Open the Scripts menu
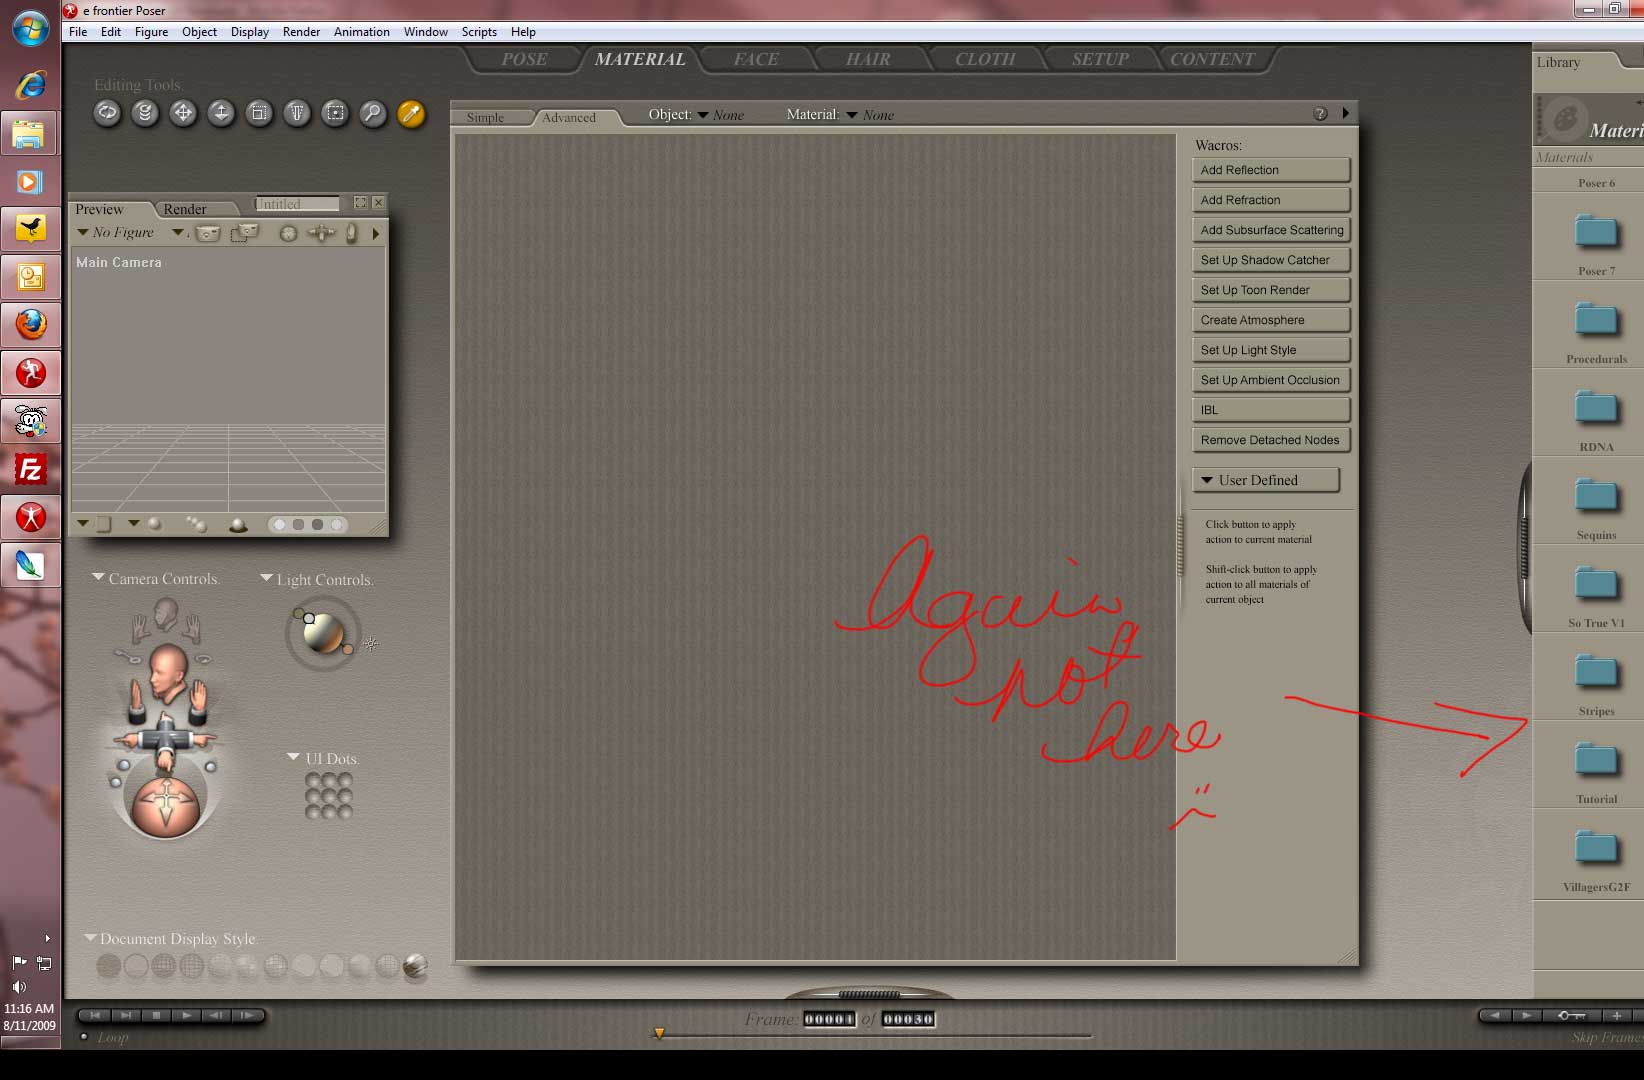Screen dimensions: 1644x1080 479,32
